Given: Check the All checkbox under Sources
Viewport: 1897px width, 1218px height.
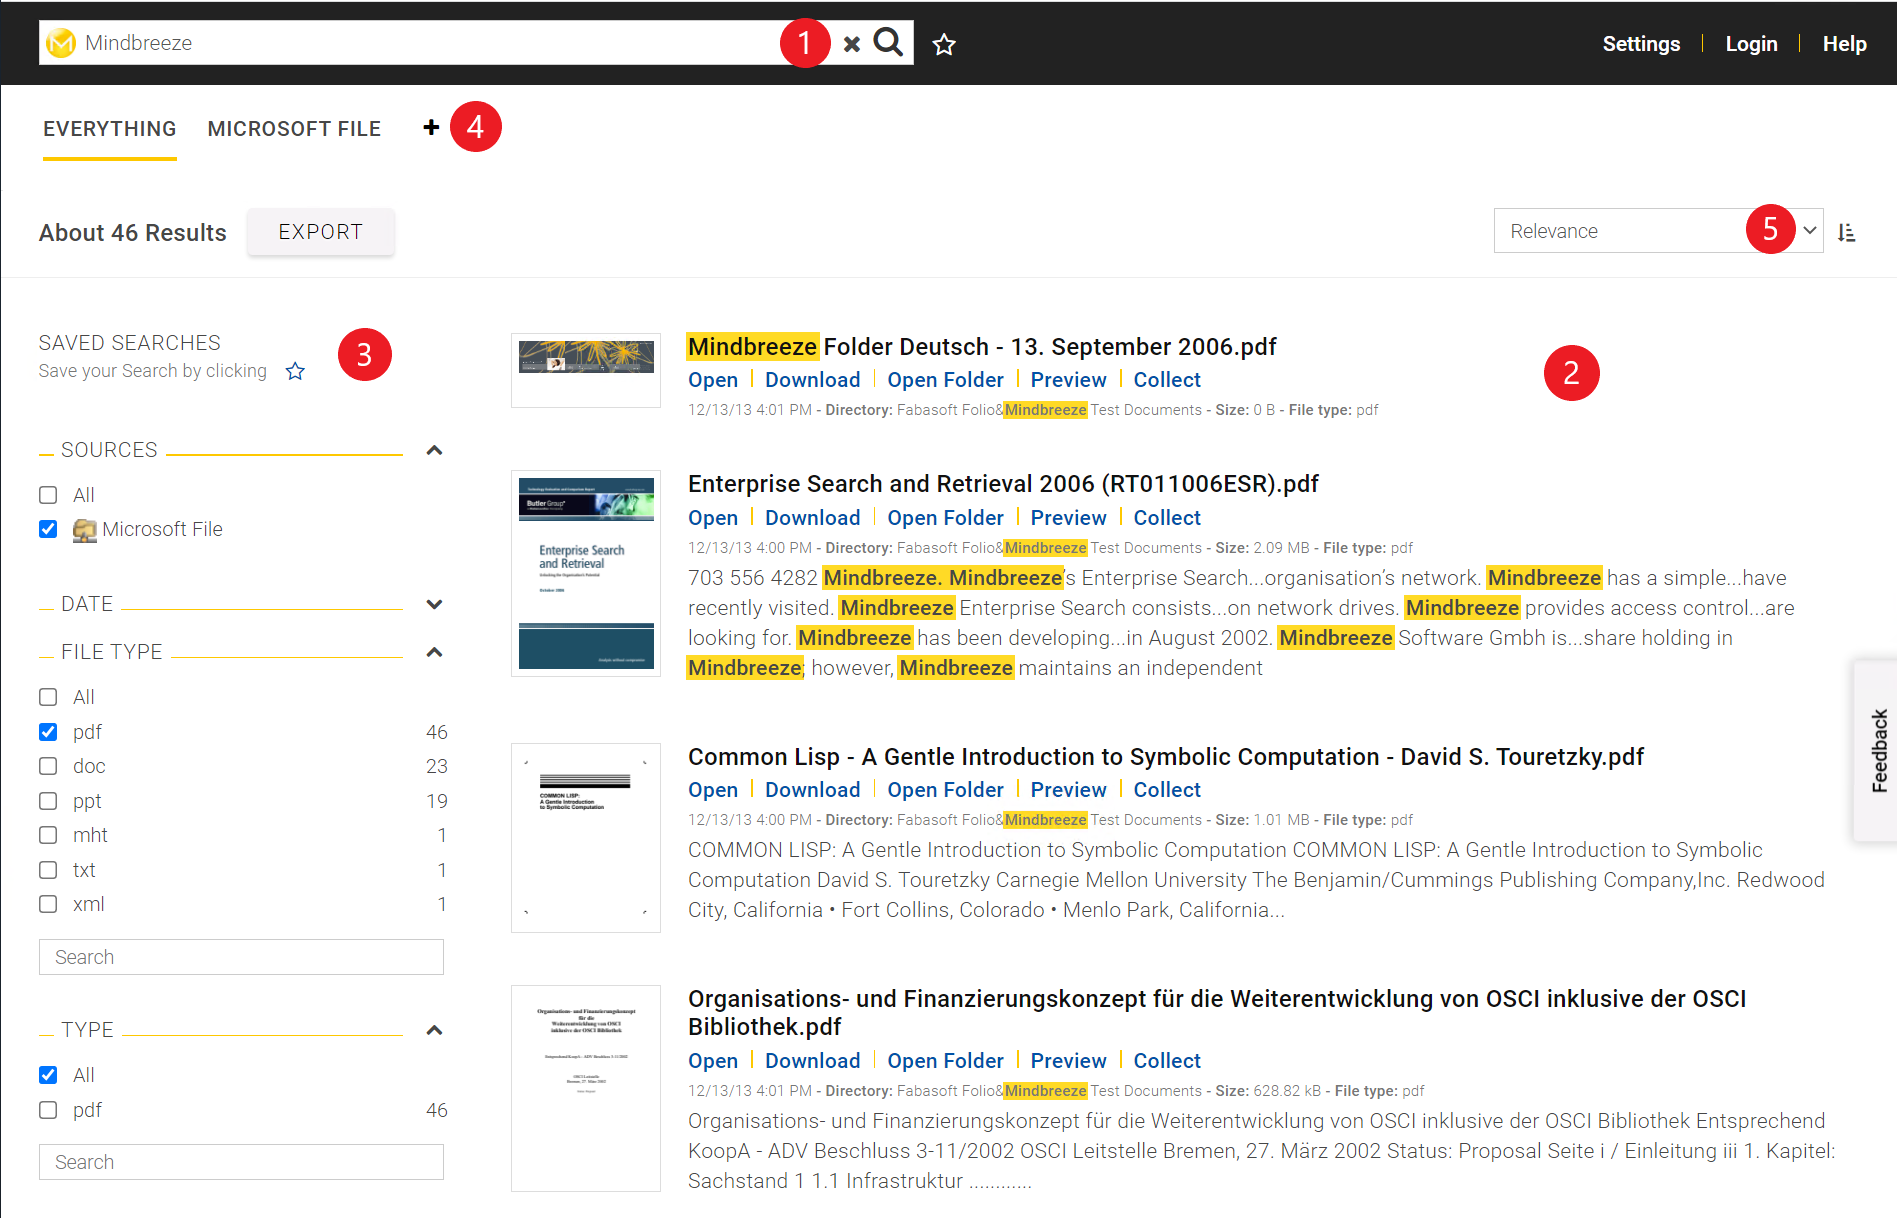Looking at the screenshot, I should pos(48,495).
